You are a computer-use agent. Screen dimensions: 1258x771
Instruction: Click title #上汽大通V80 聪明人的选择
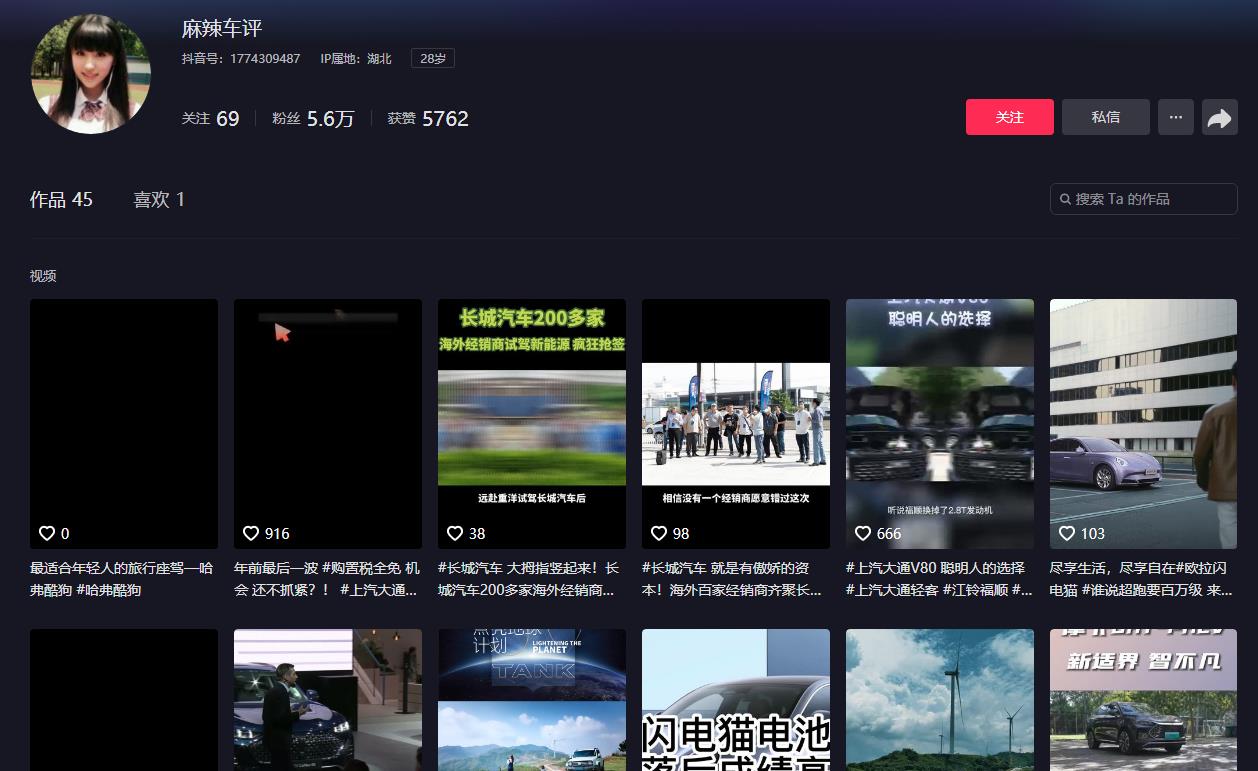(x=939, y=579)
